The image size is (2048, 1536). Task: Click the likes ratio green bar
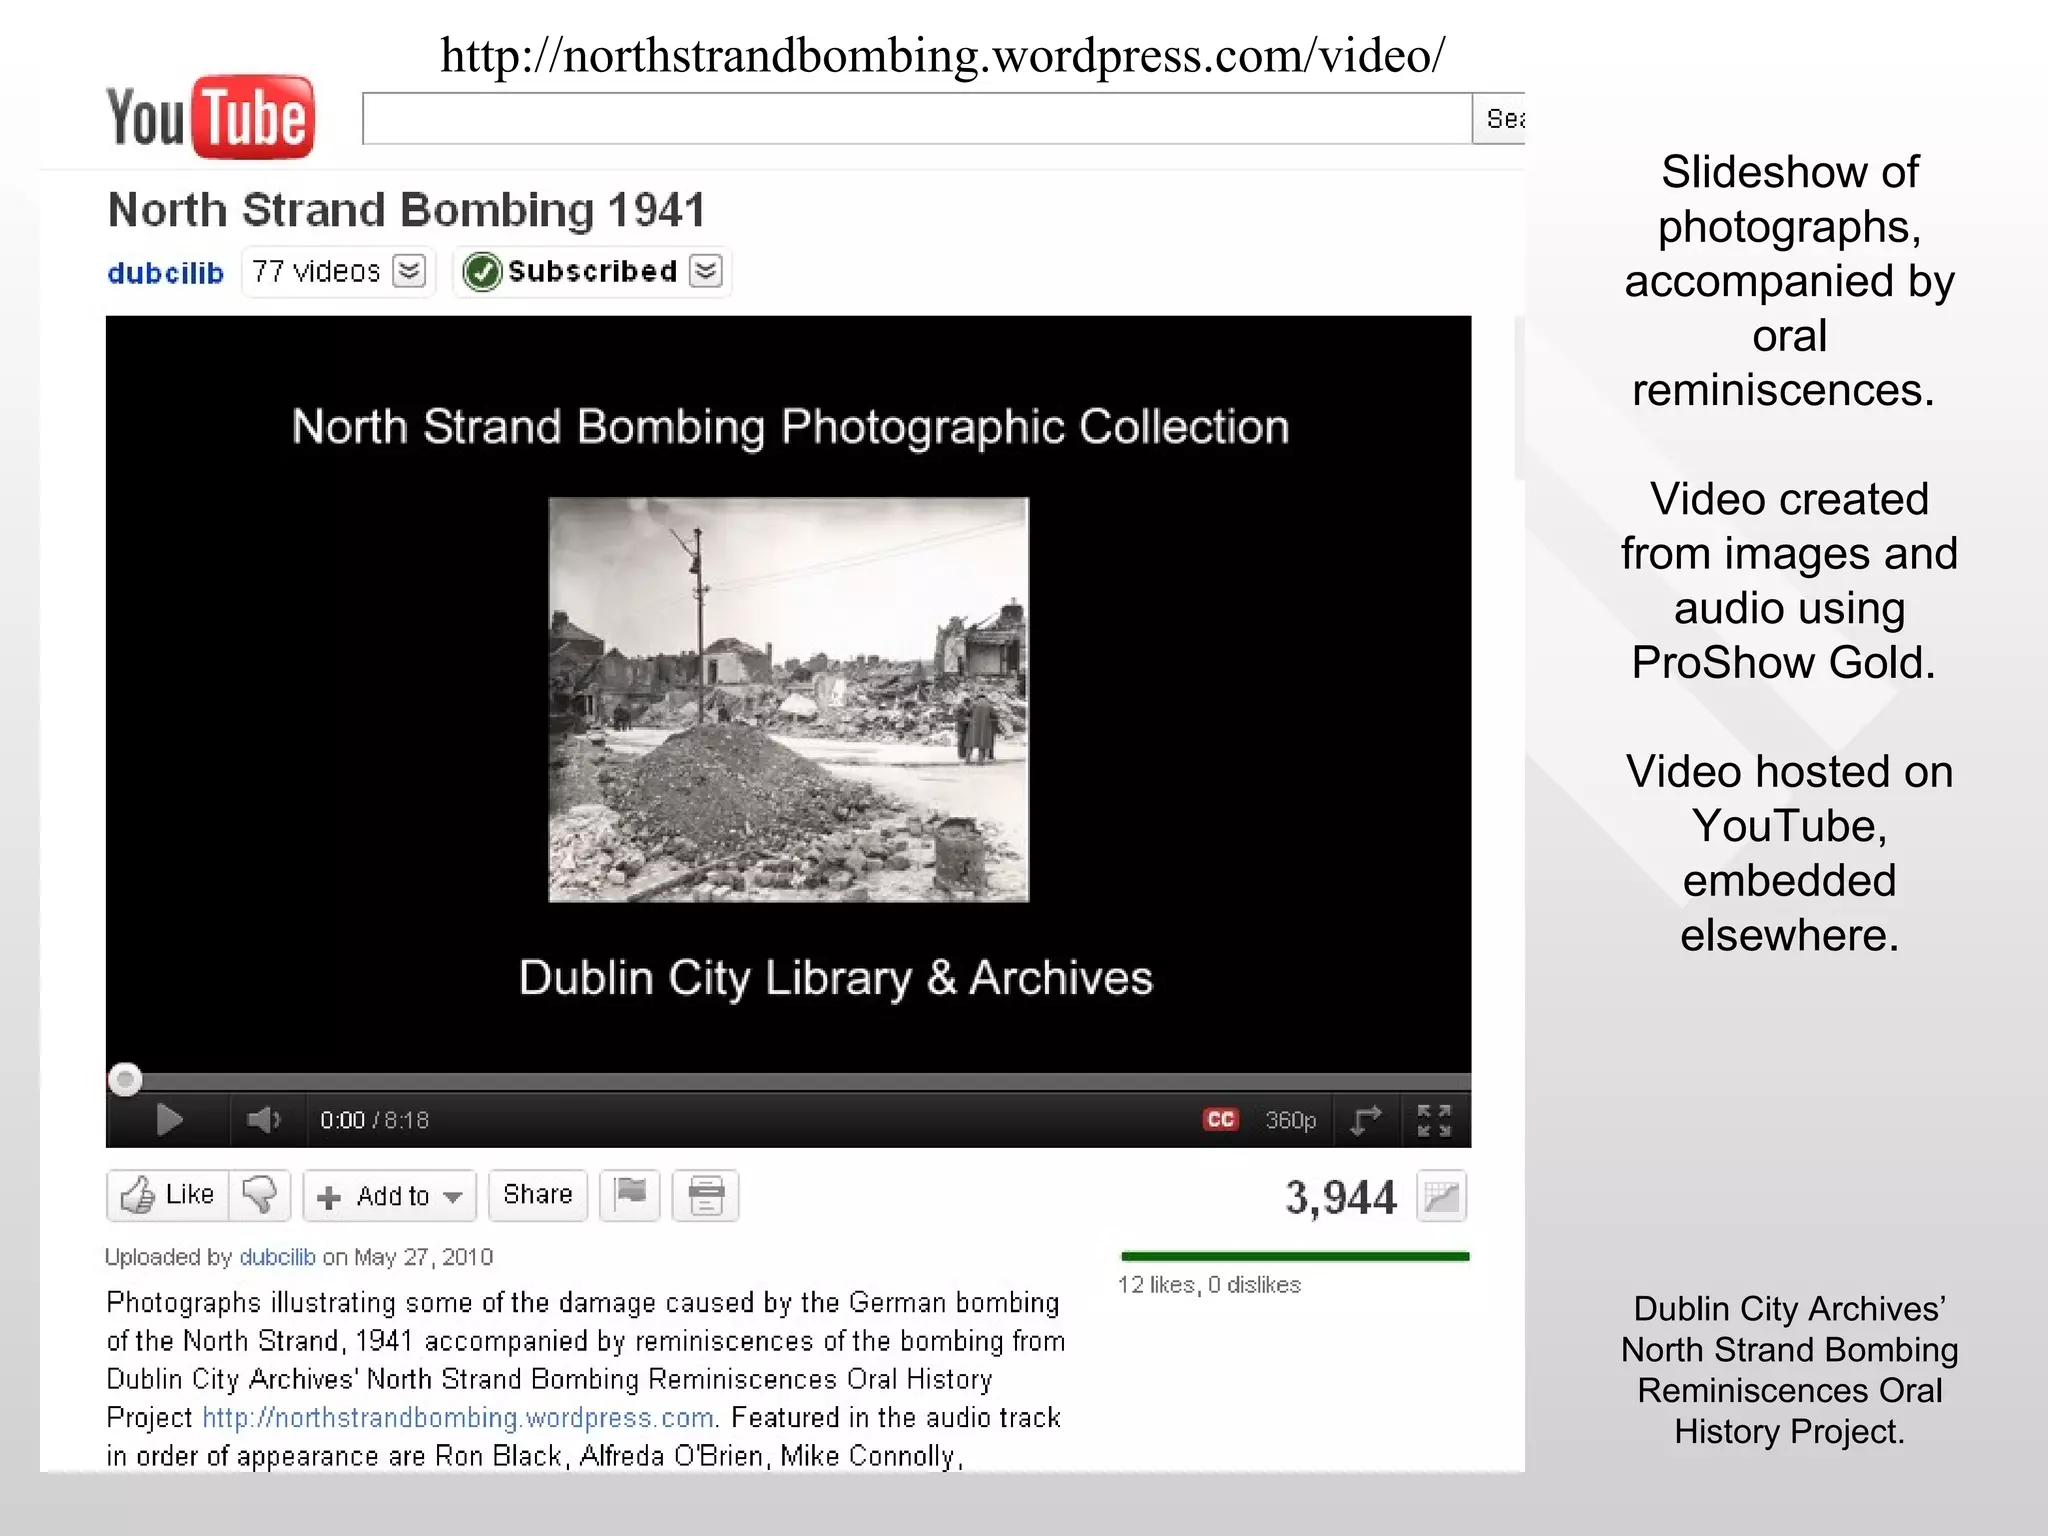click(x=1296, y=1256)
